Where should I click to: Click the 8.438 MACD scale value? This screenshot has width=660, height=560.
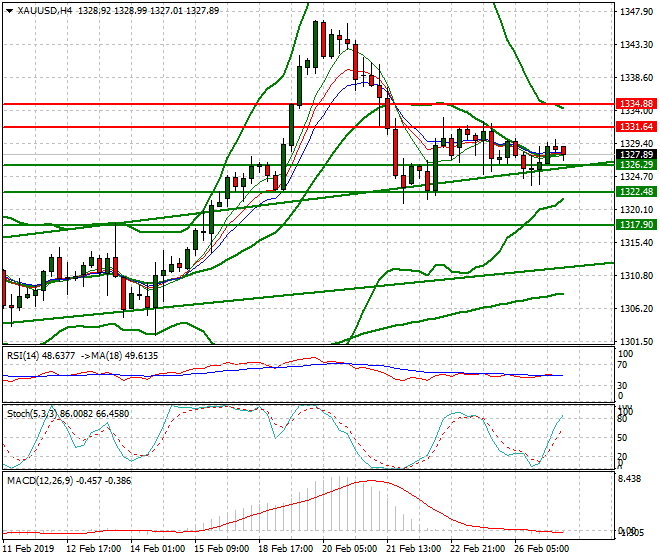pyautogui.click(x=630, y=479)
